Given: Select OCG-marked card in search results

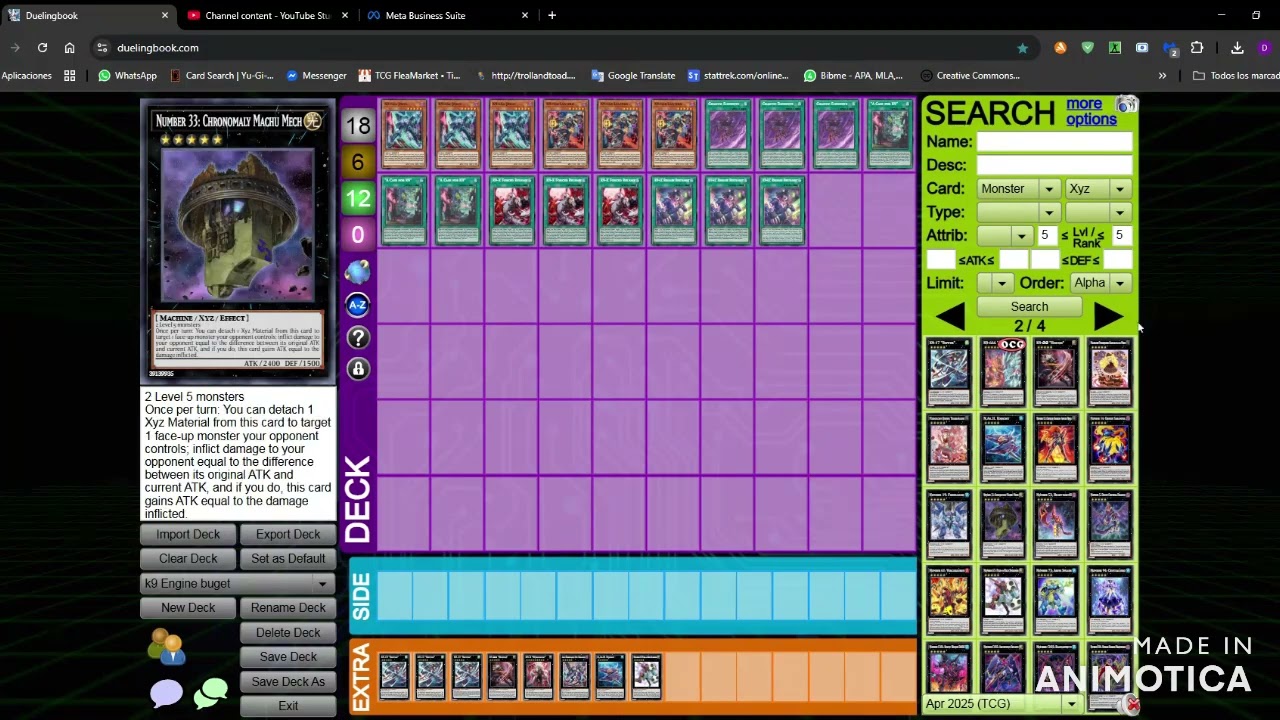Looking at the screenshot, I should click(1003, 372).
